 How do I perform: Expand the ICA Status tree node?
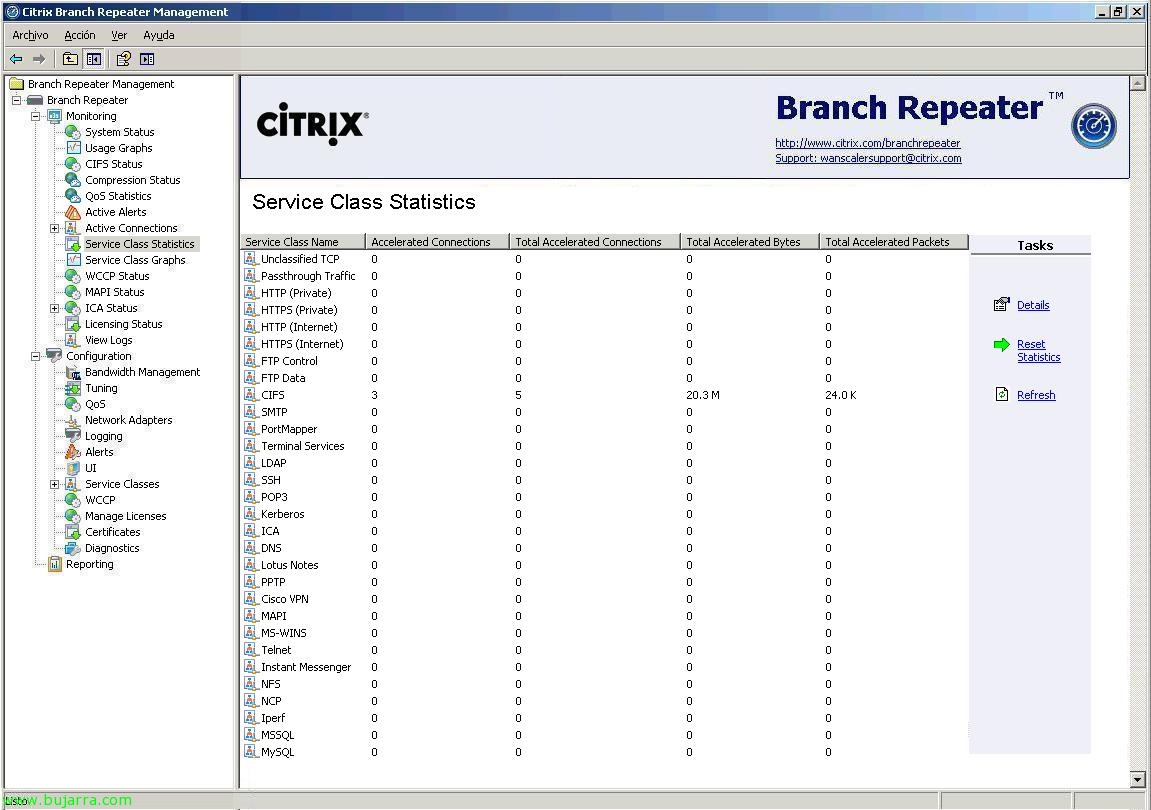(54, 308)
